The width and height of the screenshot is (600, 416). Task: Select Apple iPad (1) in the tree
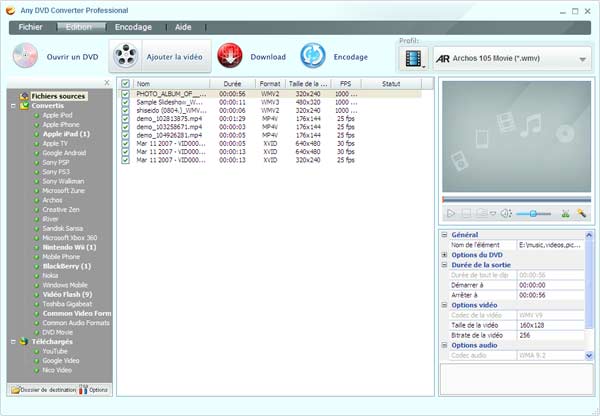point(66,134)
